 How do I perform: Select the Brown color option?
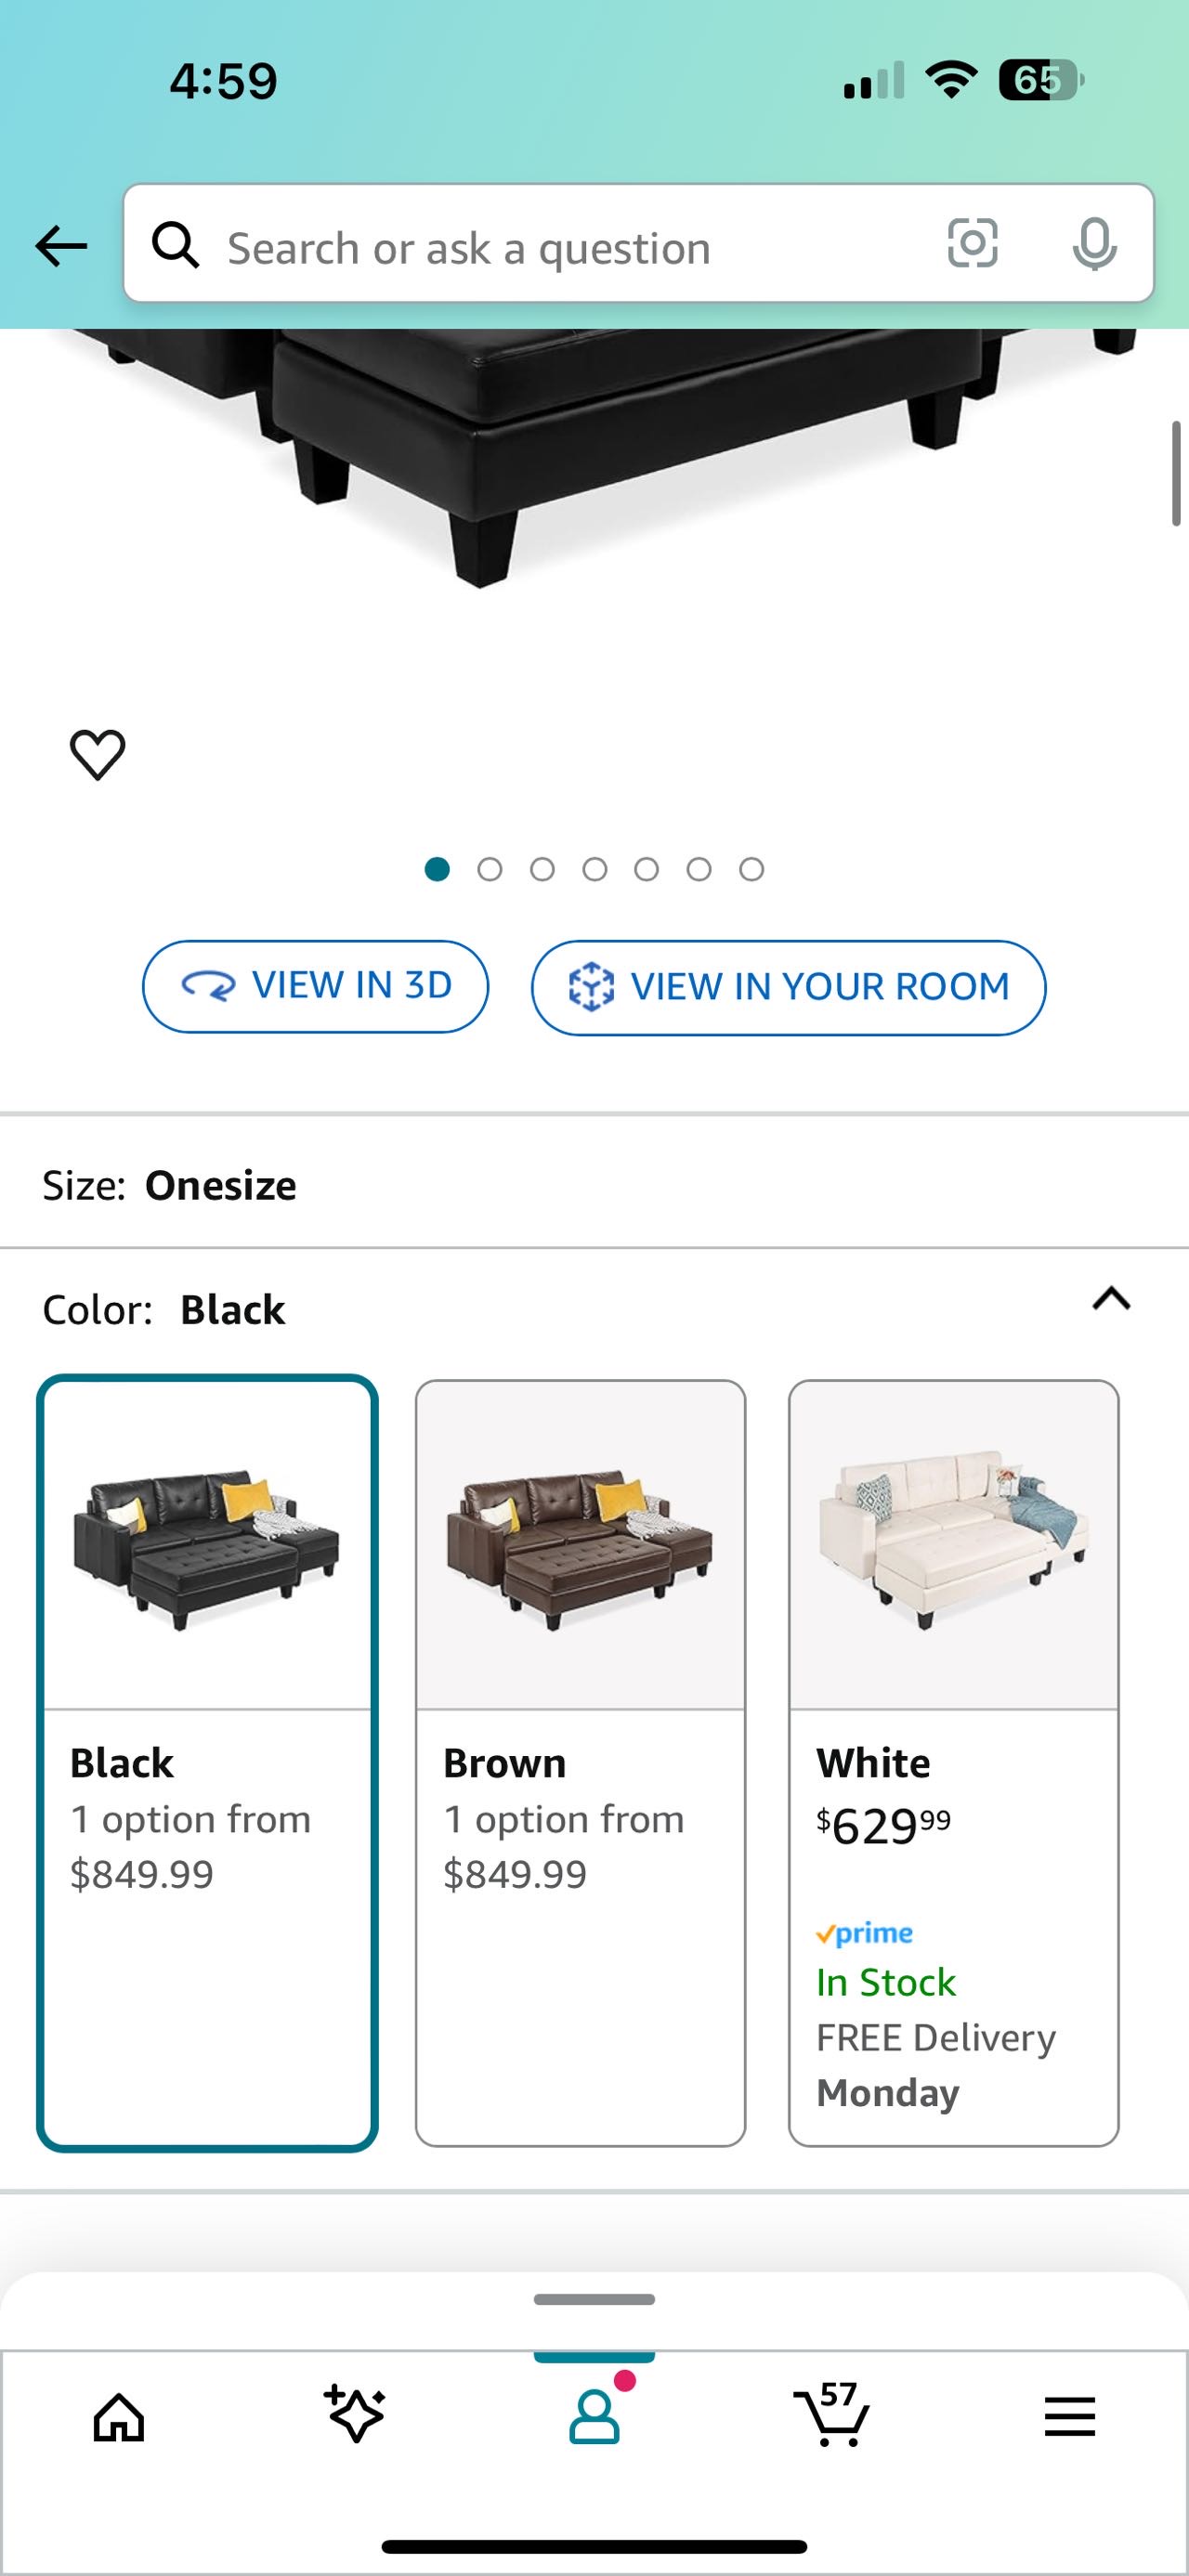580,1762
